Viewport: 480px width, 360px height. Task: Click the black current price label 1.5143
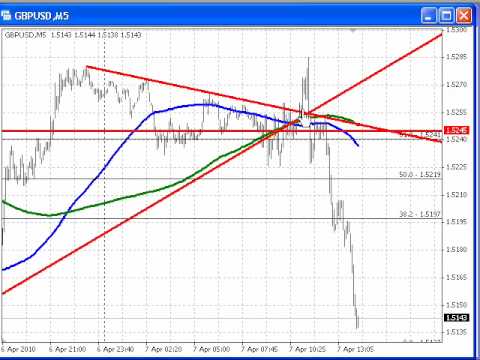(457, 318)
